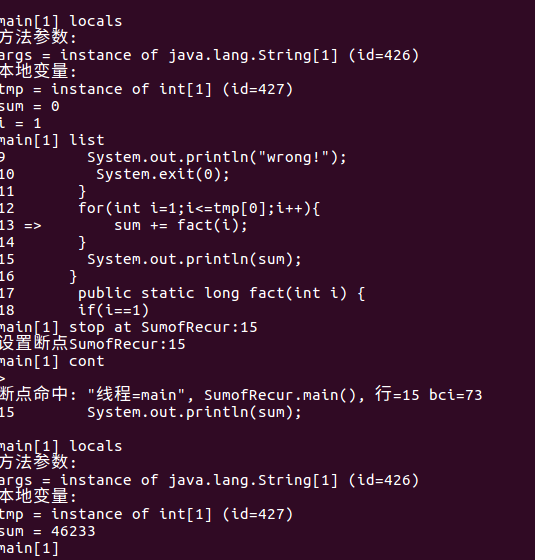Click first tmp = instance of int[1] line

[146, 89]
